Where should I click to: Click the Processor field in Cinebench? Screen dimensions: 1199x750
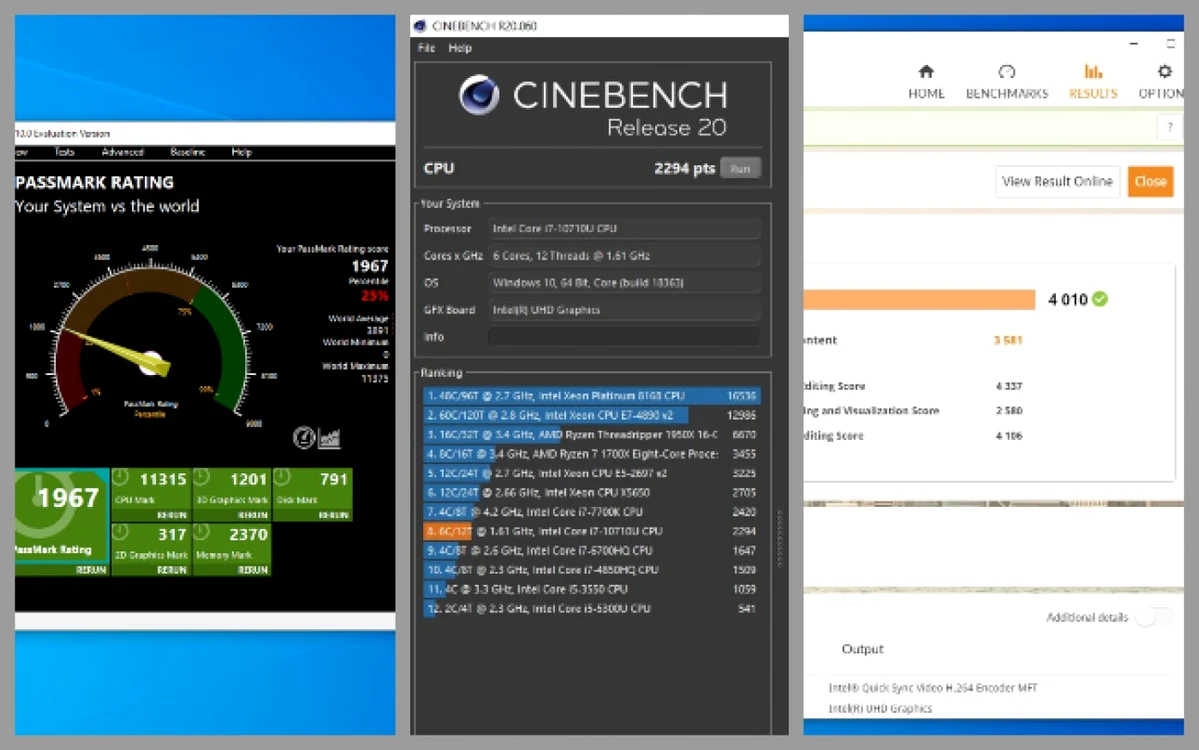(624, 229)
